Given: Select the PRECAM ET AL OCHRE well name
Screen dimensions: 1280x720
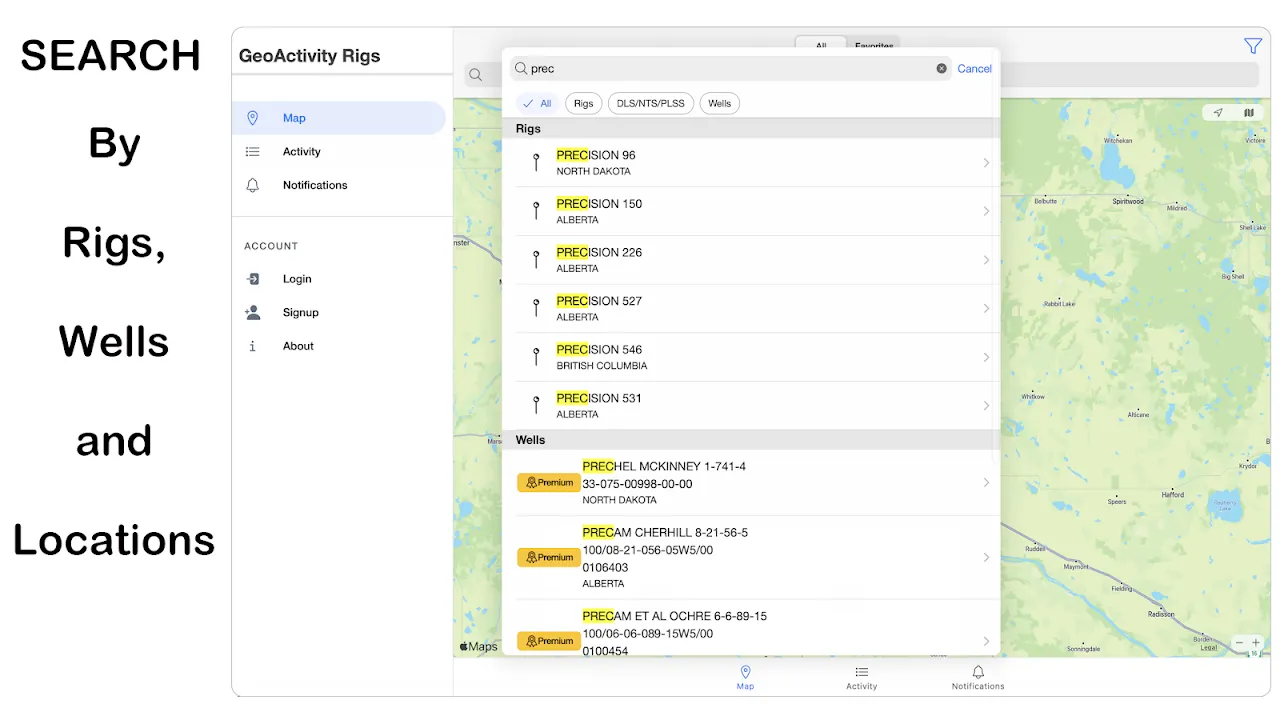Looking at the screenshot, I should coord(675,616).
